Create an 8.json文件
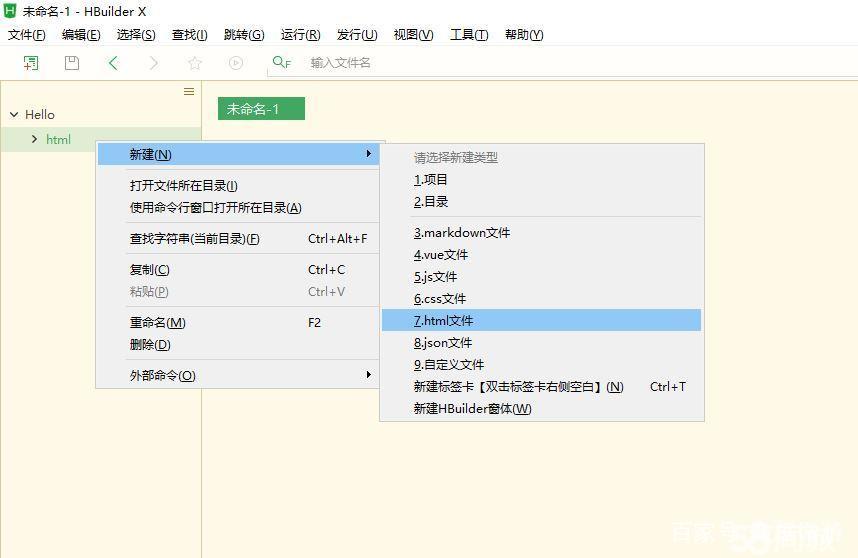The image size is (858, 558). click(x=541, y=342)
